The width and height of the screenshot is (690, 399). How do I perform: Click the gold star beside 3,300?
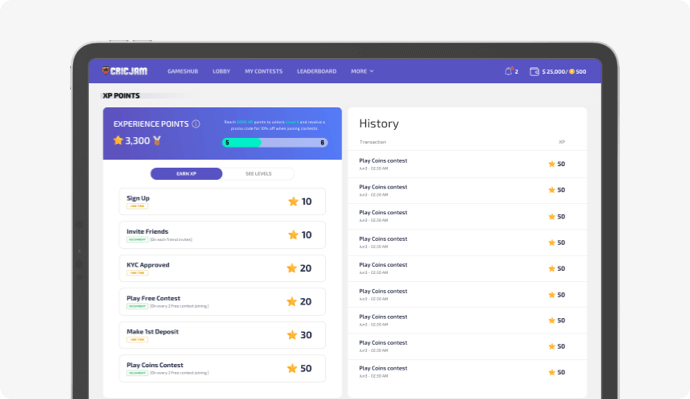tap(118, 140)
